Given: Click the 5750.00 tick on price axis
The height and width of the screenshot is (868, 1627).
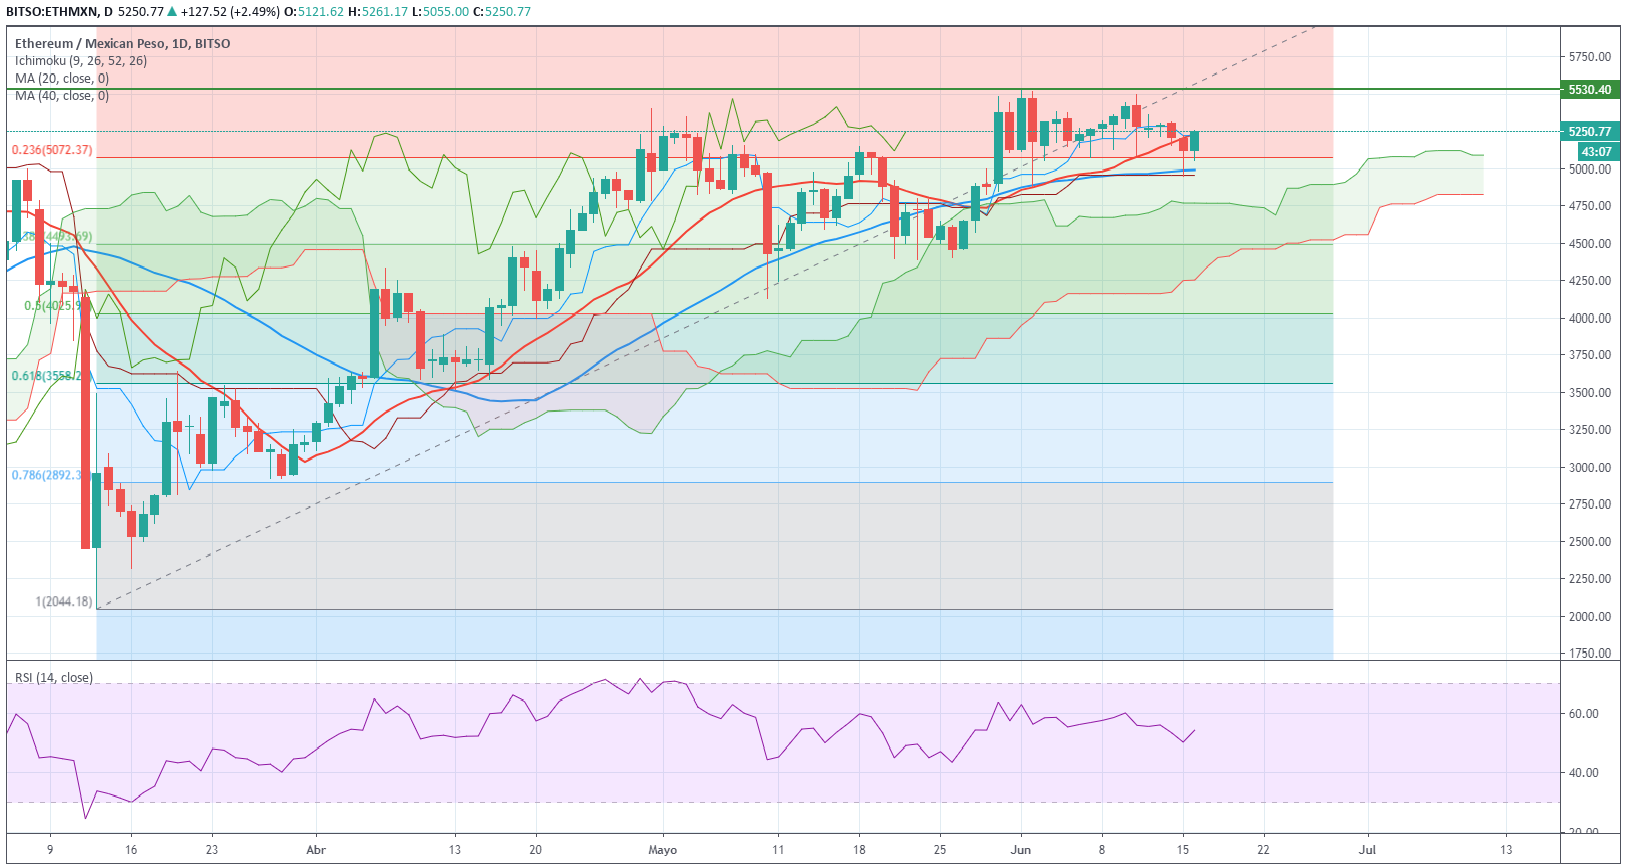Looking at the screenshot, I should (1589, 57).
